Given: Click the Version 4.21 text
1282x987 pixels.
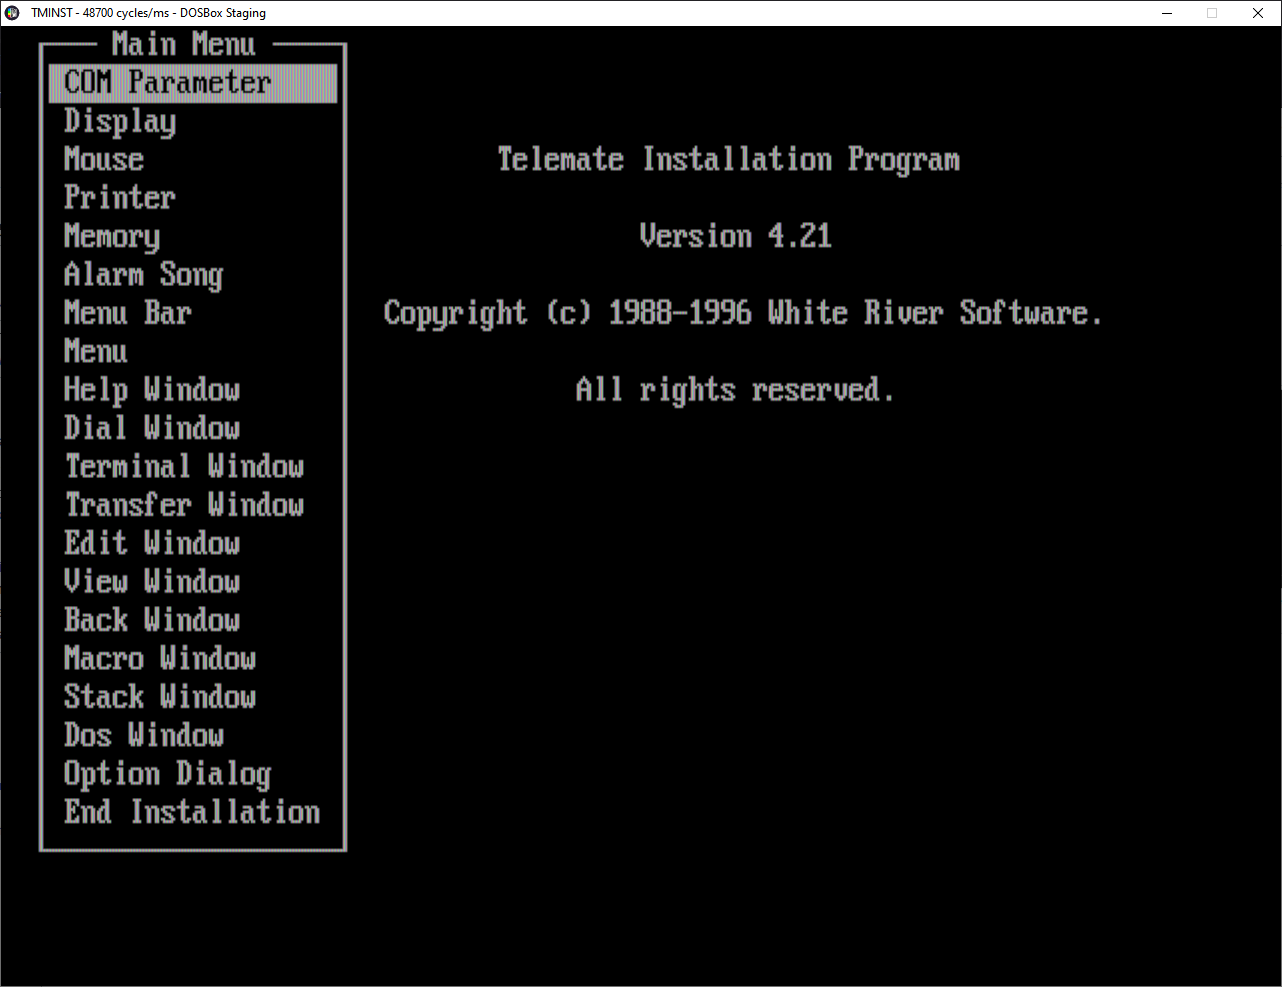Looking at the screenshot, I should coord(736,236).
